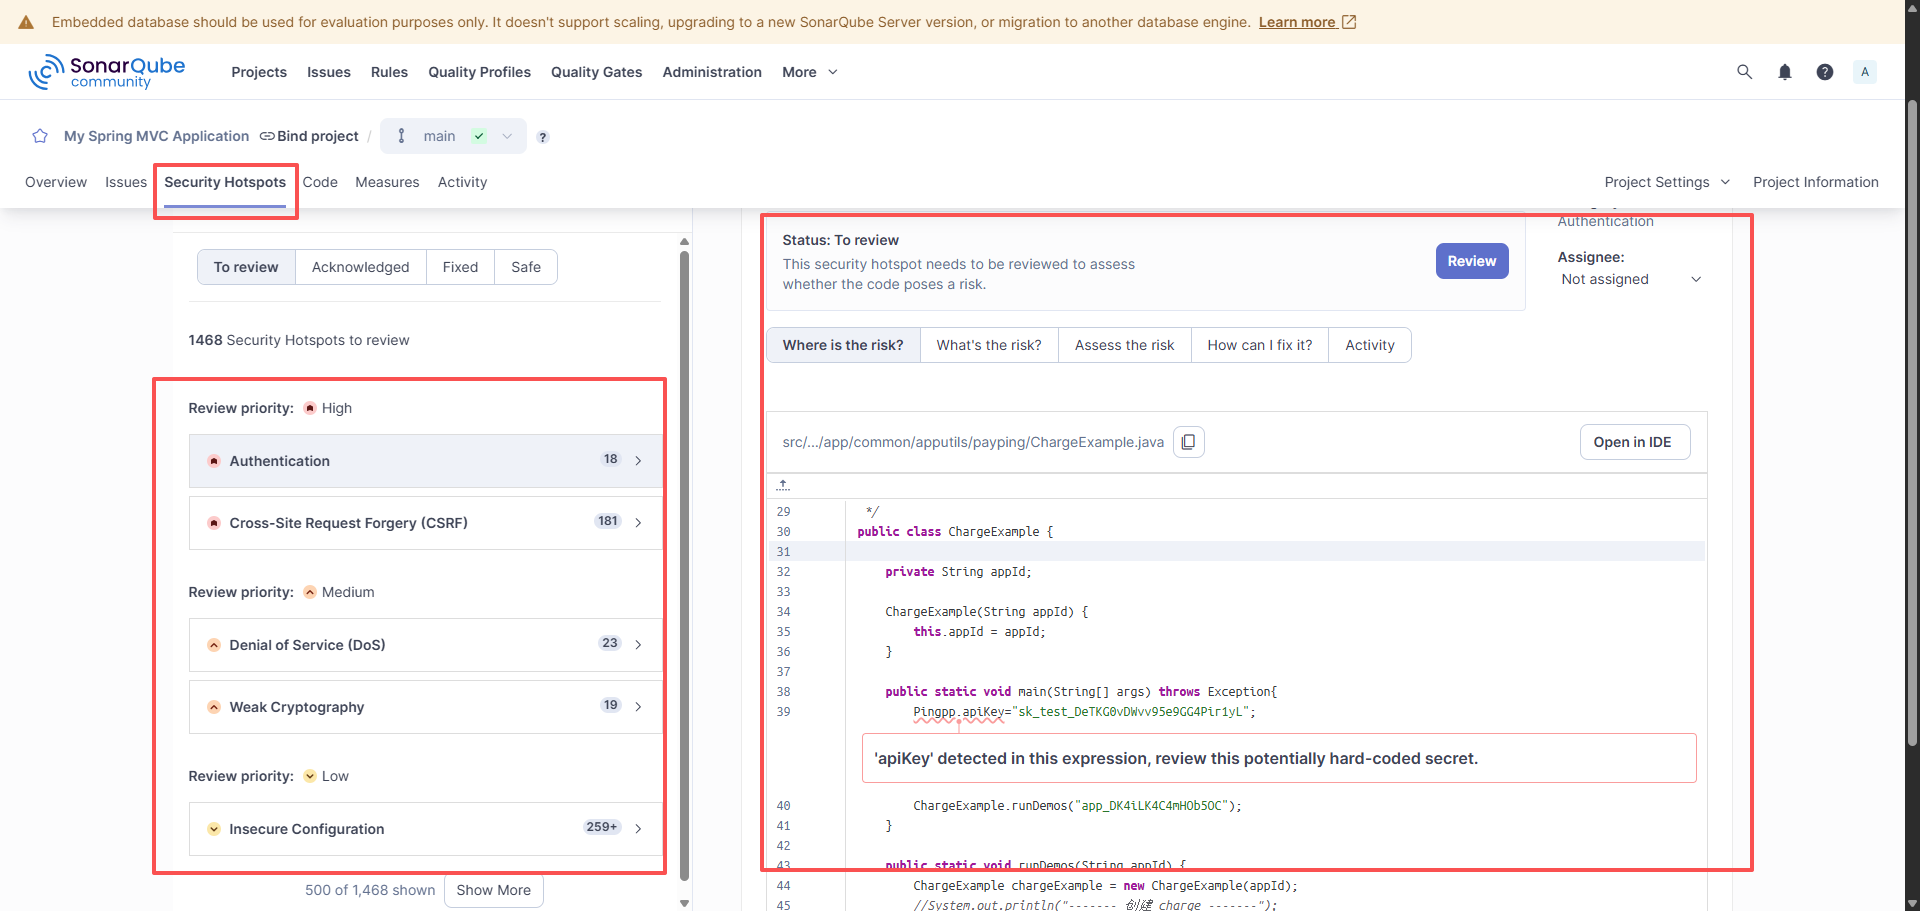1920x911 pixels.
Task: Switch to the Assess the risk tab
Action: pyautogui.click(x=1124, y=344)
